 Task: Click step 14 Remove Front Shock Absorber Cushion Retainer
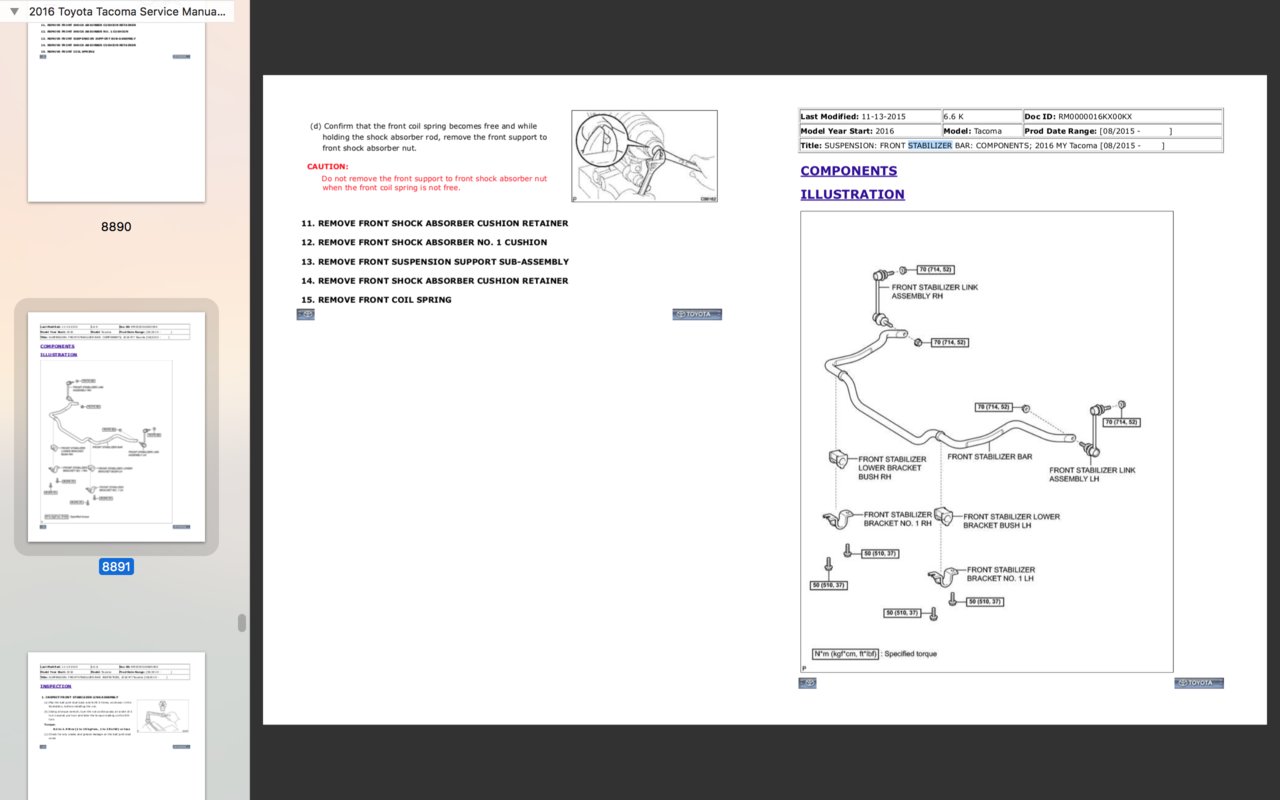tap(435, 281)
